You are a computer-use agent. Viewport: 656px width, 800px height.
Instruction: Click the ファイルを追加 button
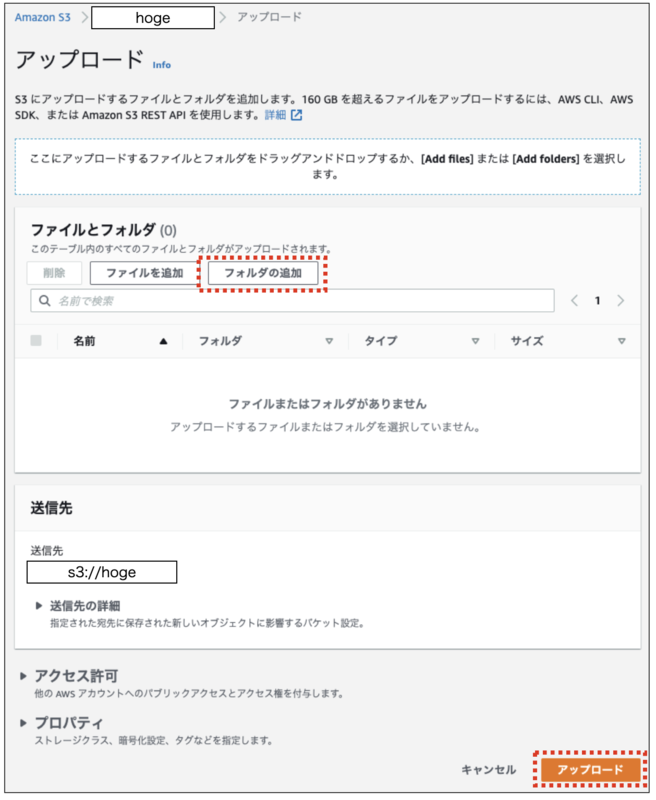pyautogui.click(x=144, y=273)
